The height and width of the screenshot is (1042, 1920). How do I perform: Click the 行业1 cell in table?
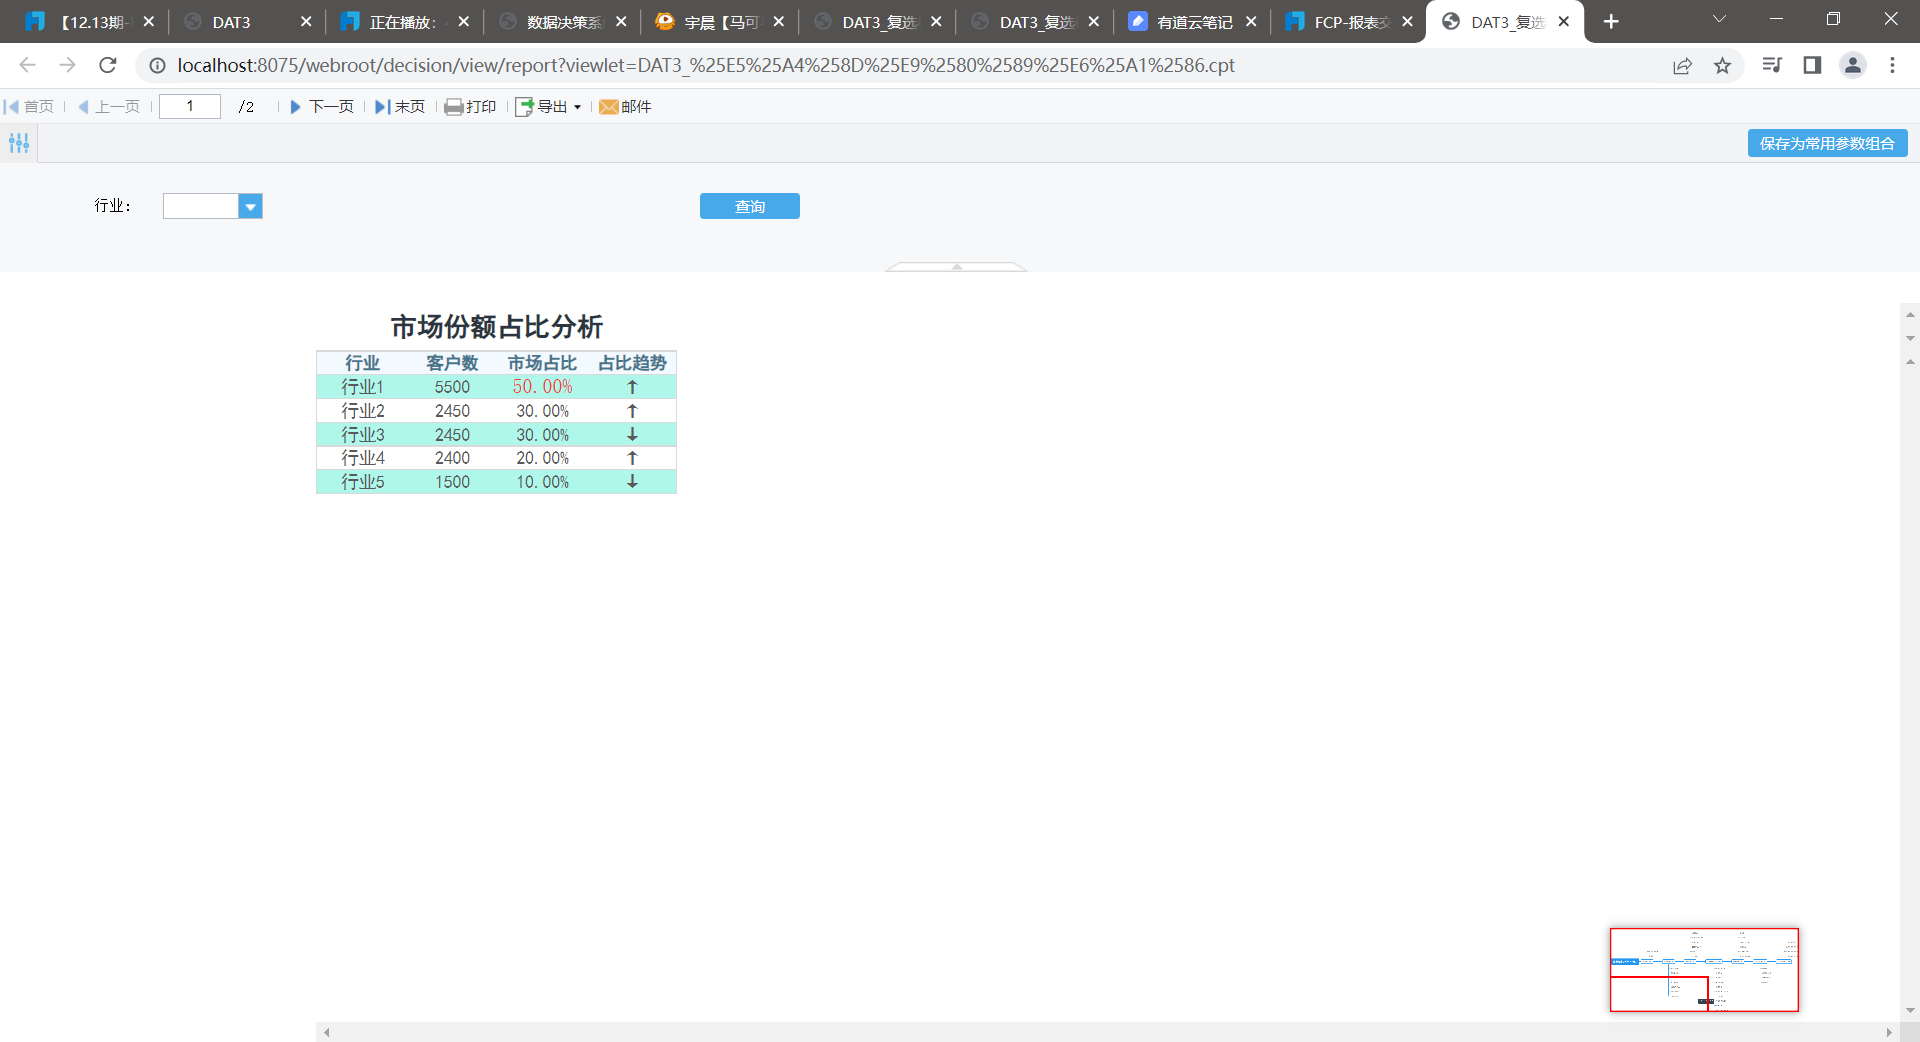[x=362, y=387]
